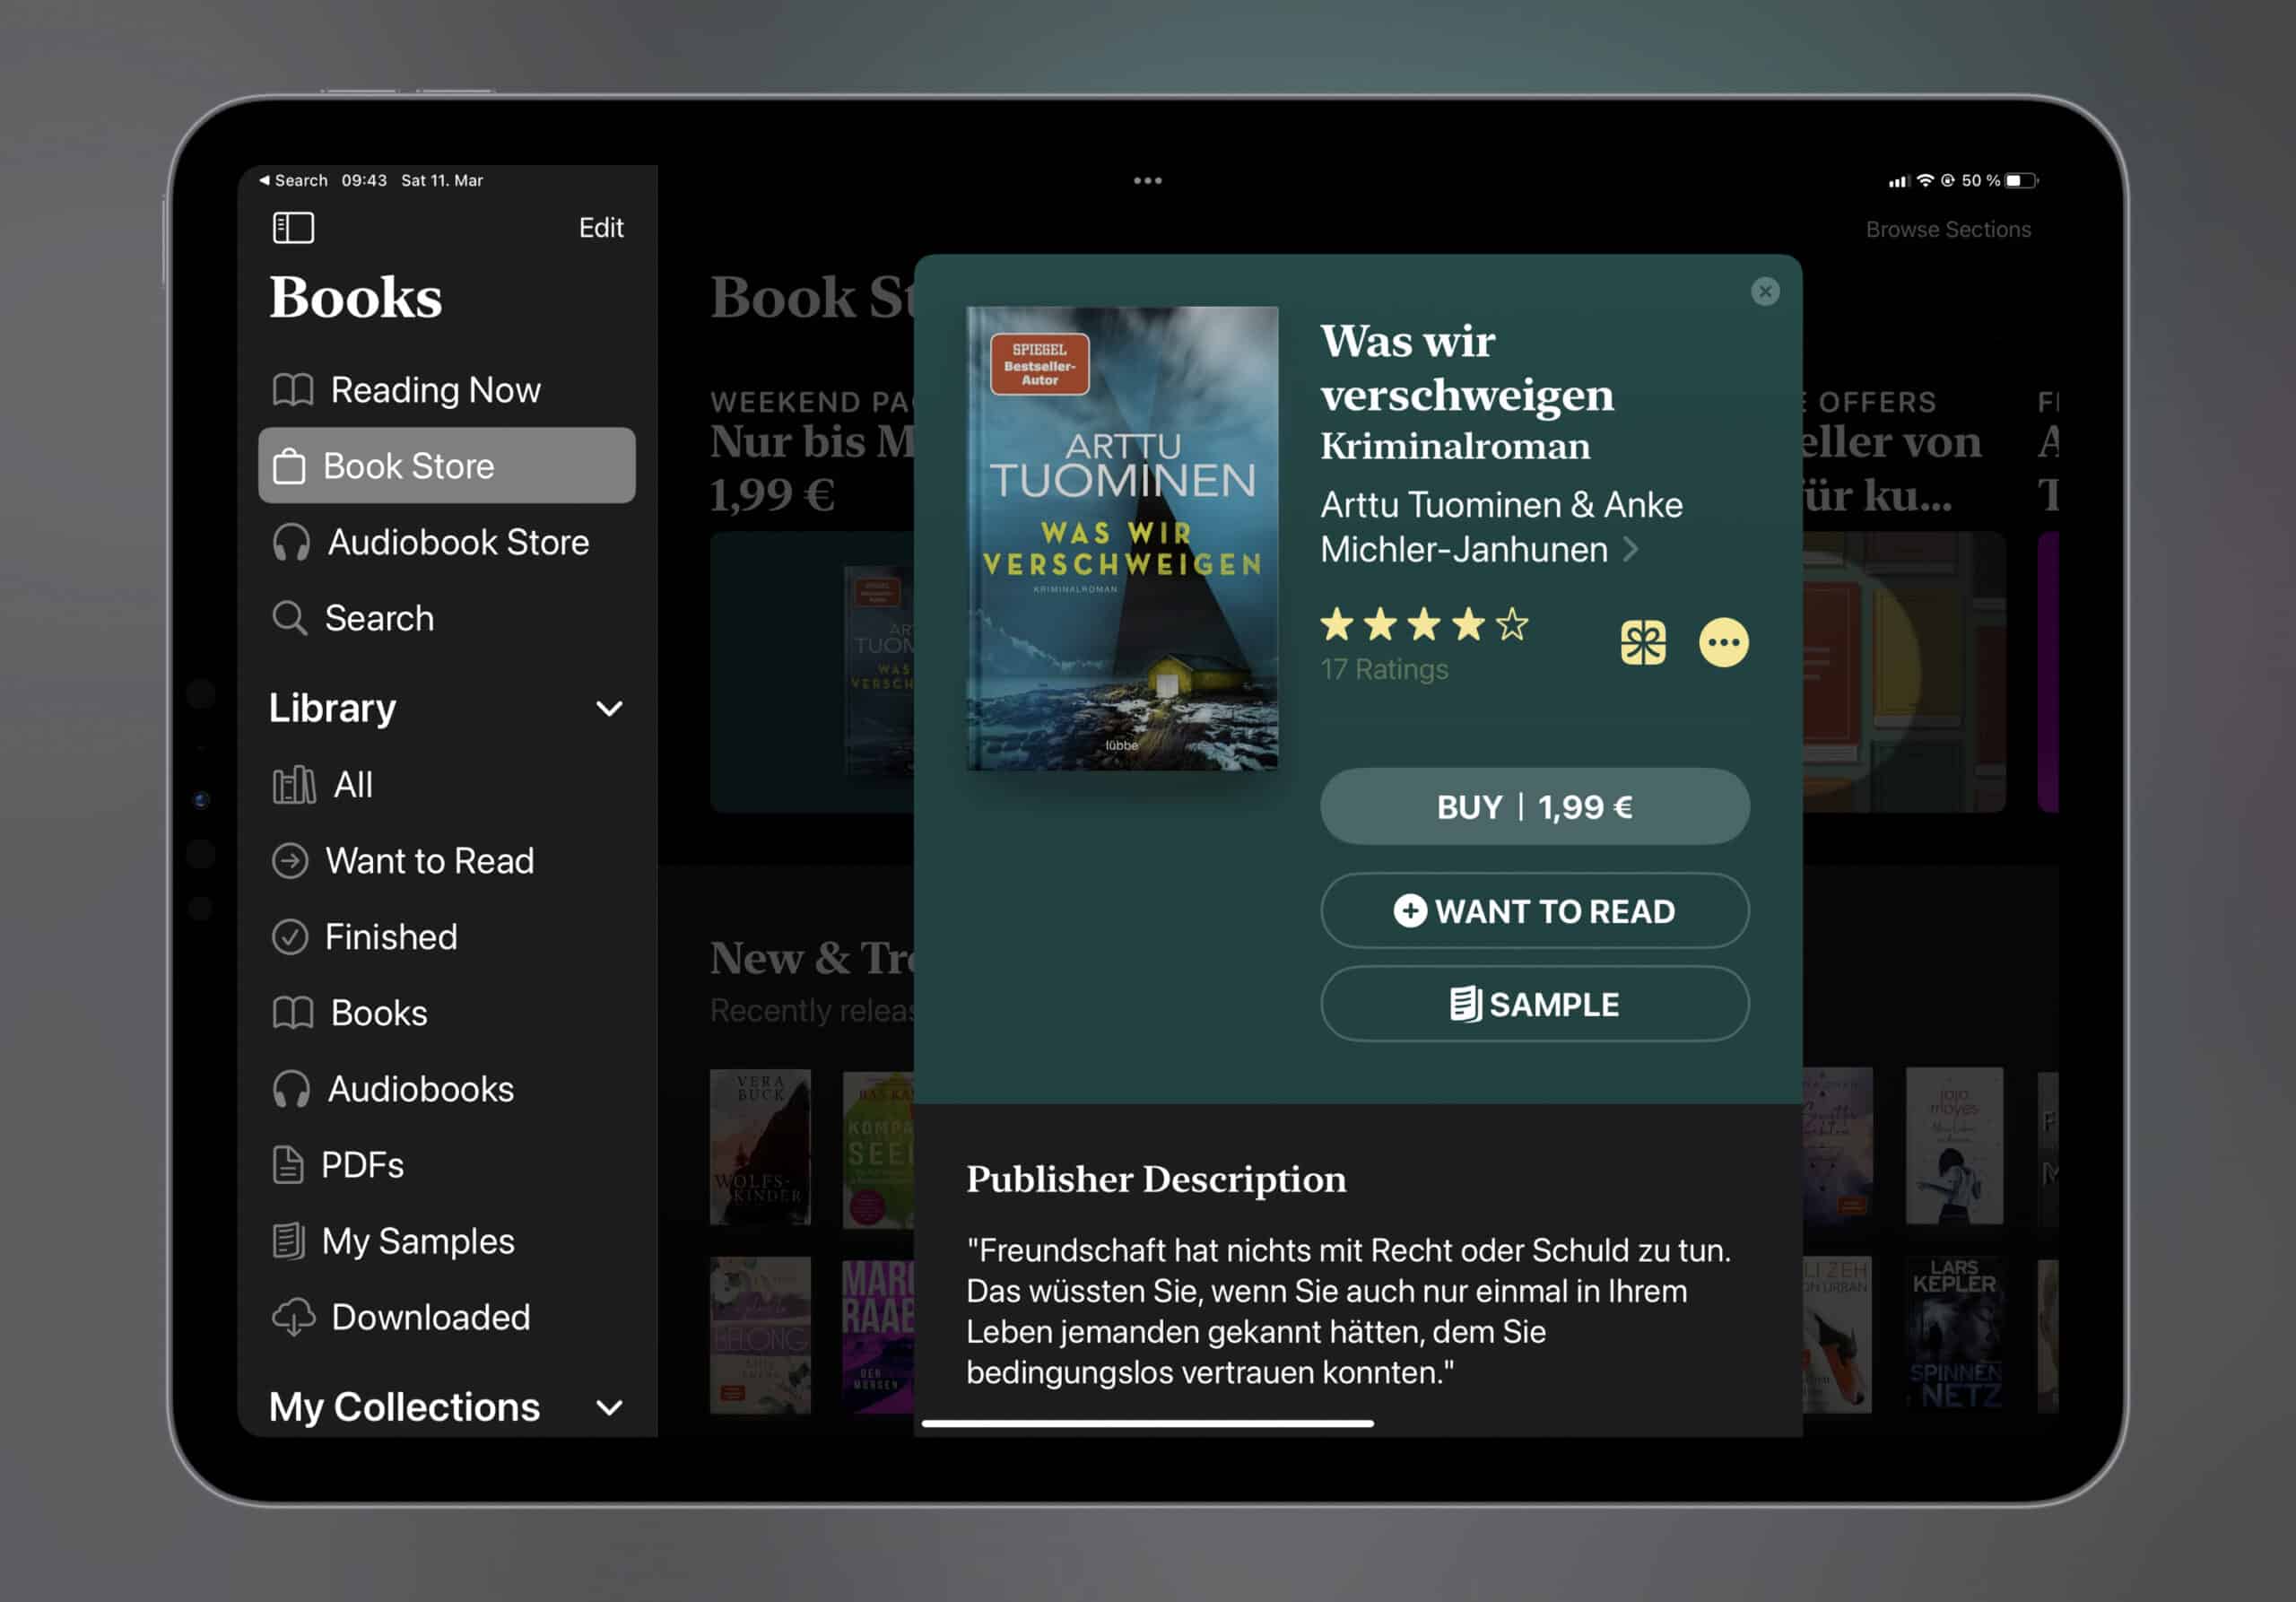The width and height of the screenshot is (2296, 1602).
Task: Click the Finished checkmark-circle icon
Action: (290, 937)
